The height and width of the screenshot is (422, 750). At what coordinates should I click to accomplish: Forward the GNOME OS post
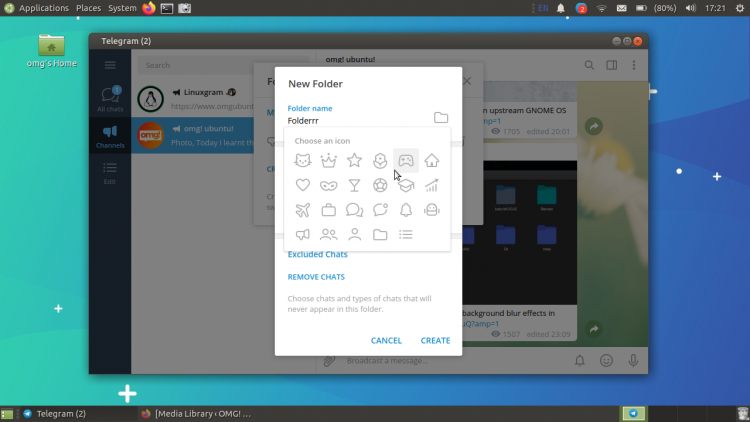pyautogui.click(x=594, y=126)
